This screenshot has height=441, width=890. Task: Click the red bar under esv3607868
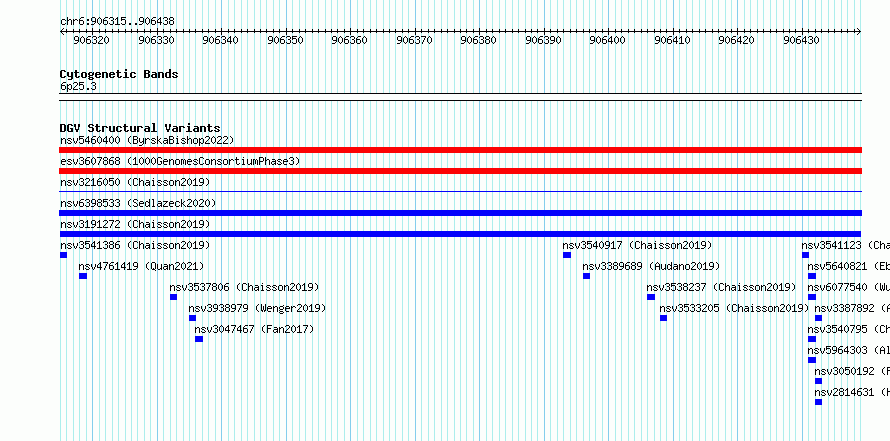coord(460,171)
